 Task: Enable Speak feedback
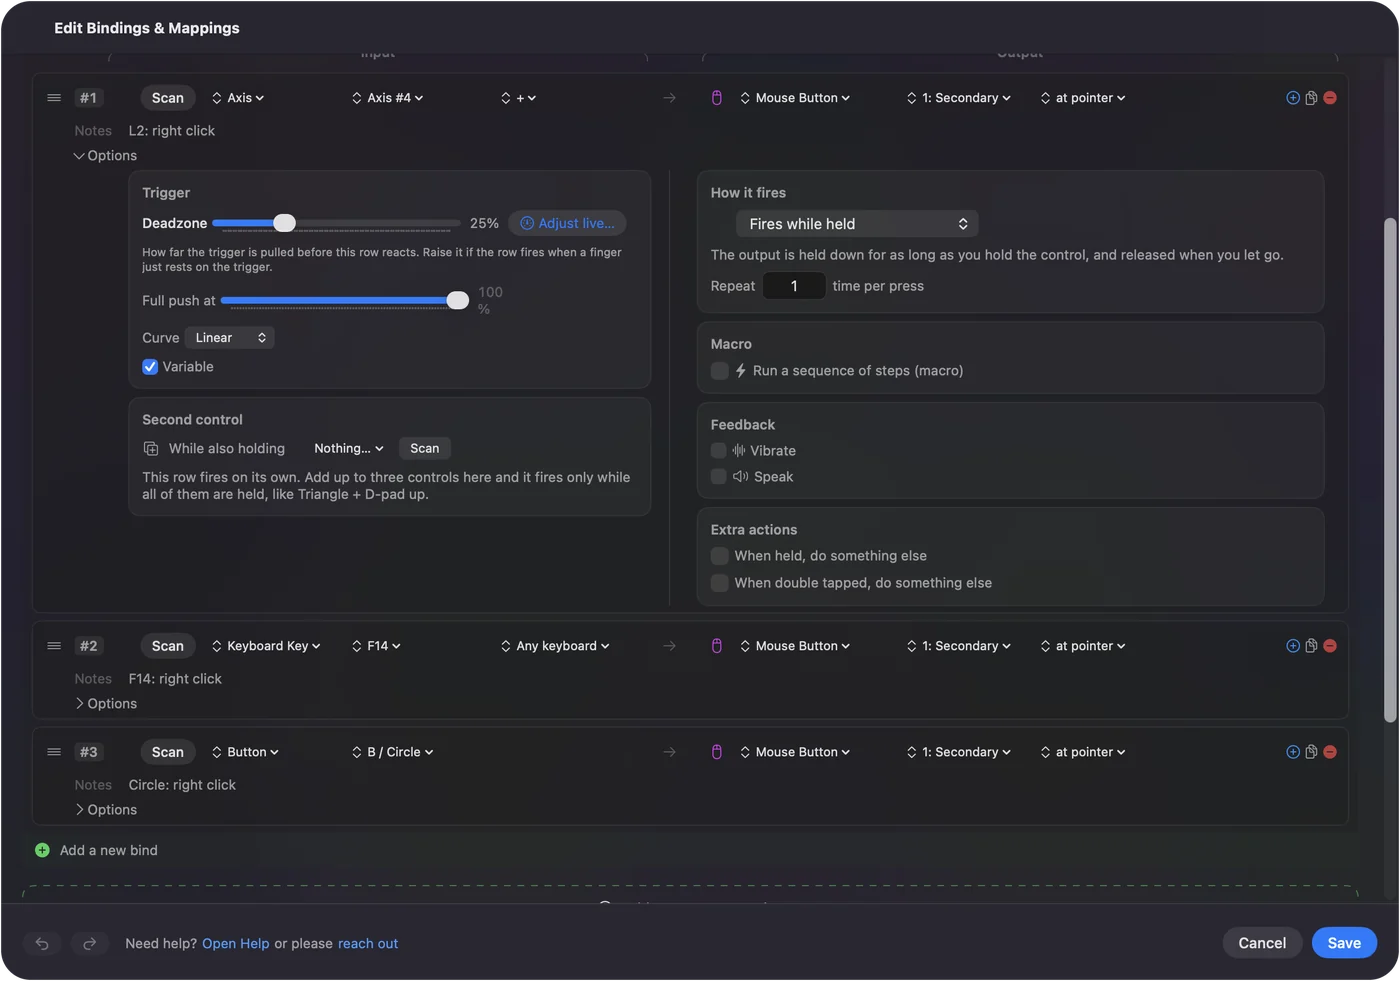pyautogui.click(x=718, y=477)
